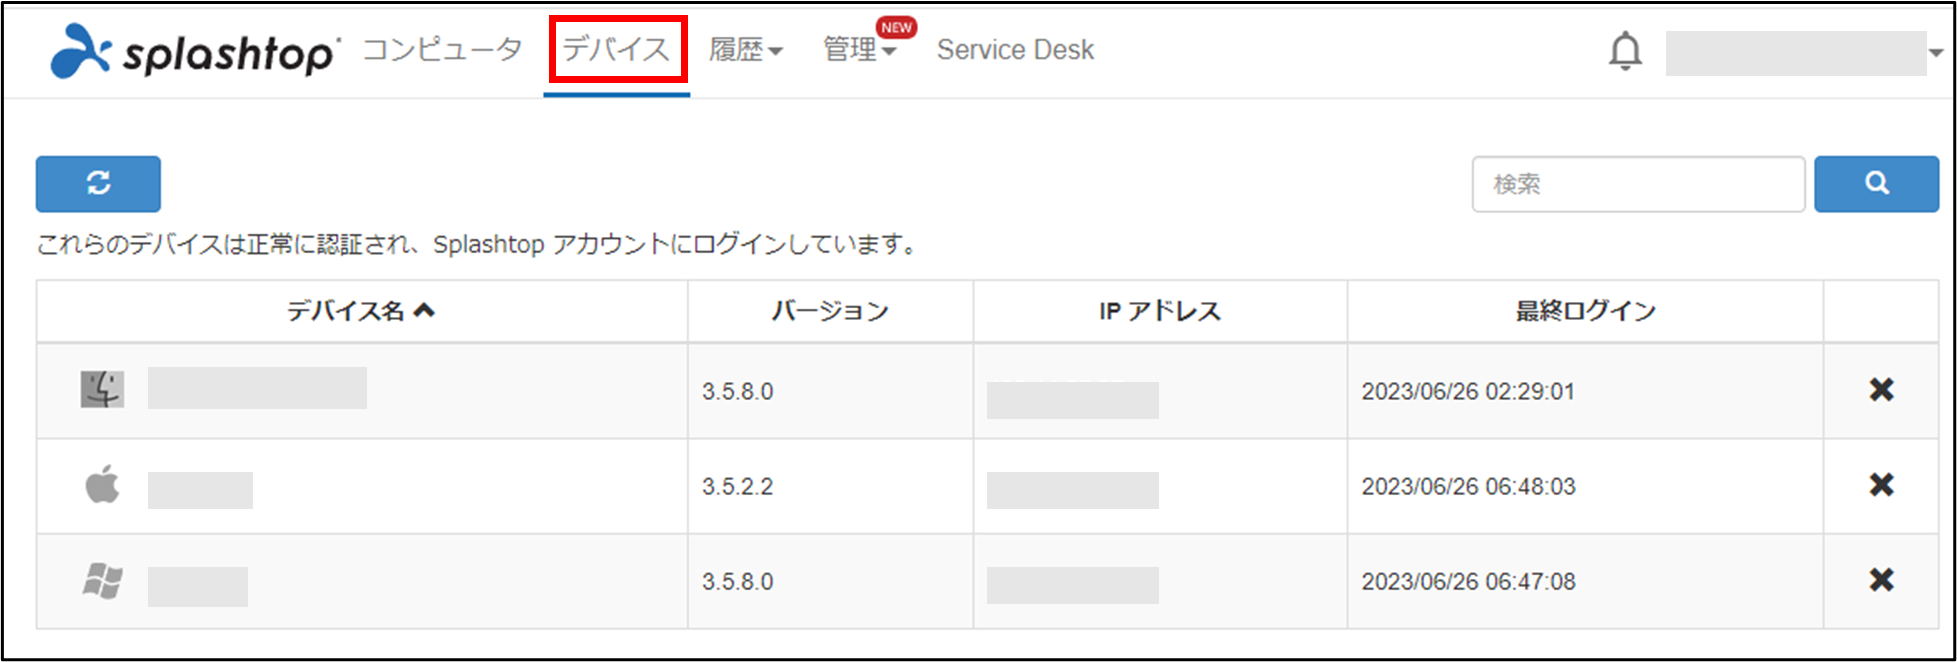Refresh the device list
The image size is (1957, 662).
click(x=98, y=184)
